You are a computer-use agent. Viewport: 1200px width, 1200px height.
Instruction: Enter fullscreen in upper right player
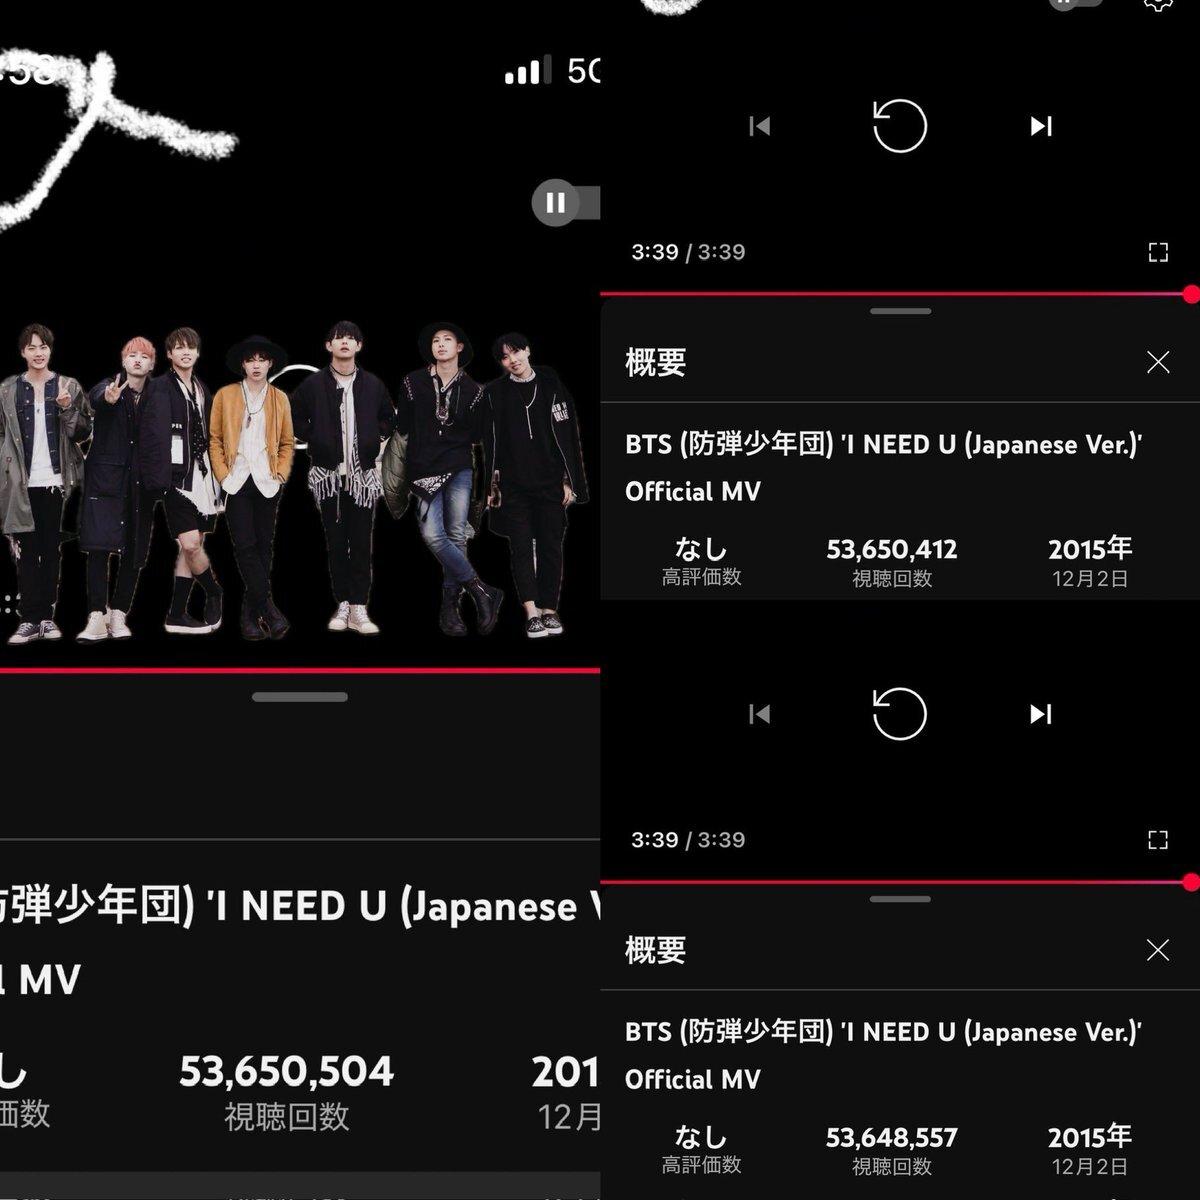(x=1158, y=252)
